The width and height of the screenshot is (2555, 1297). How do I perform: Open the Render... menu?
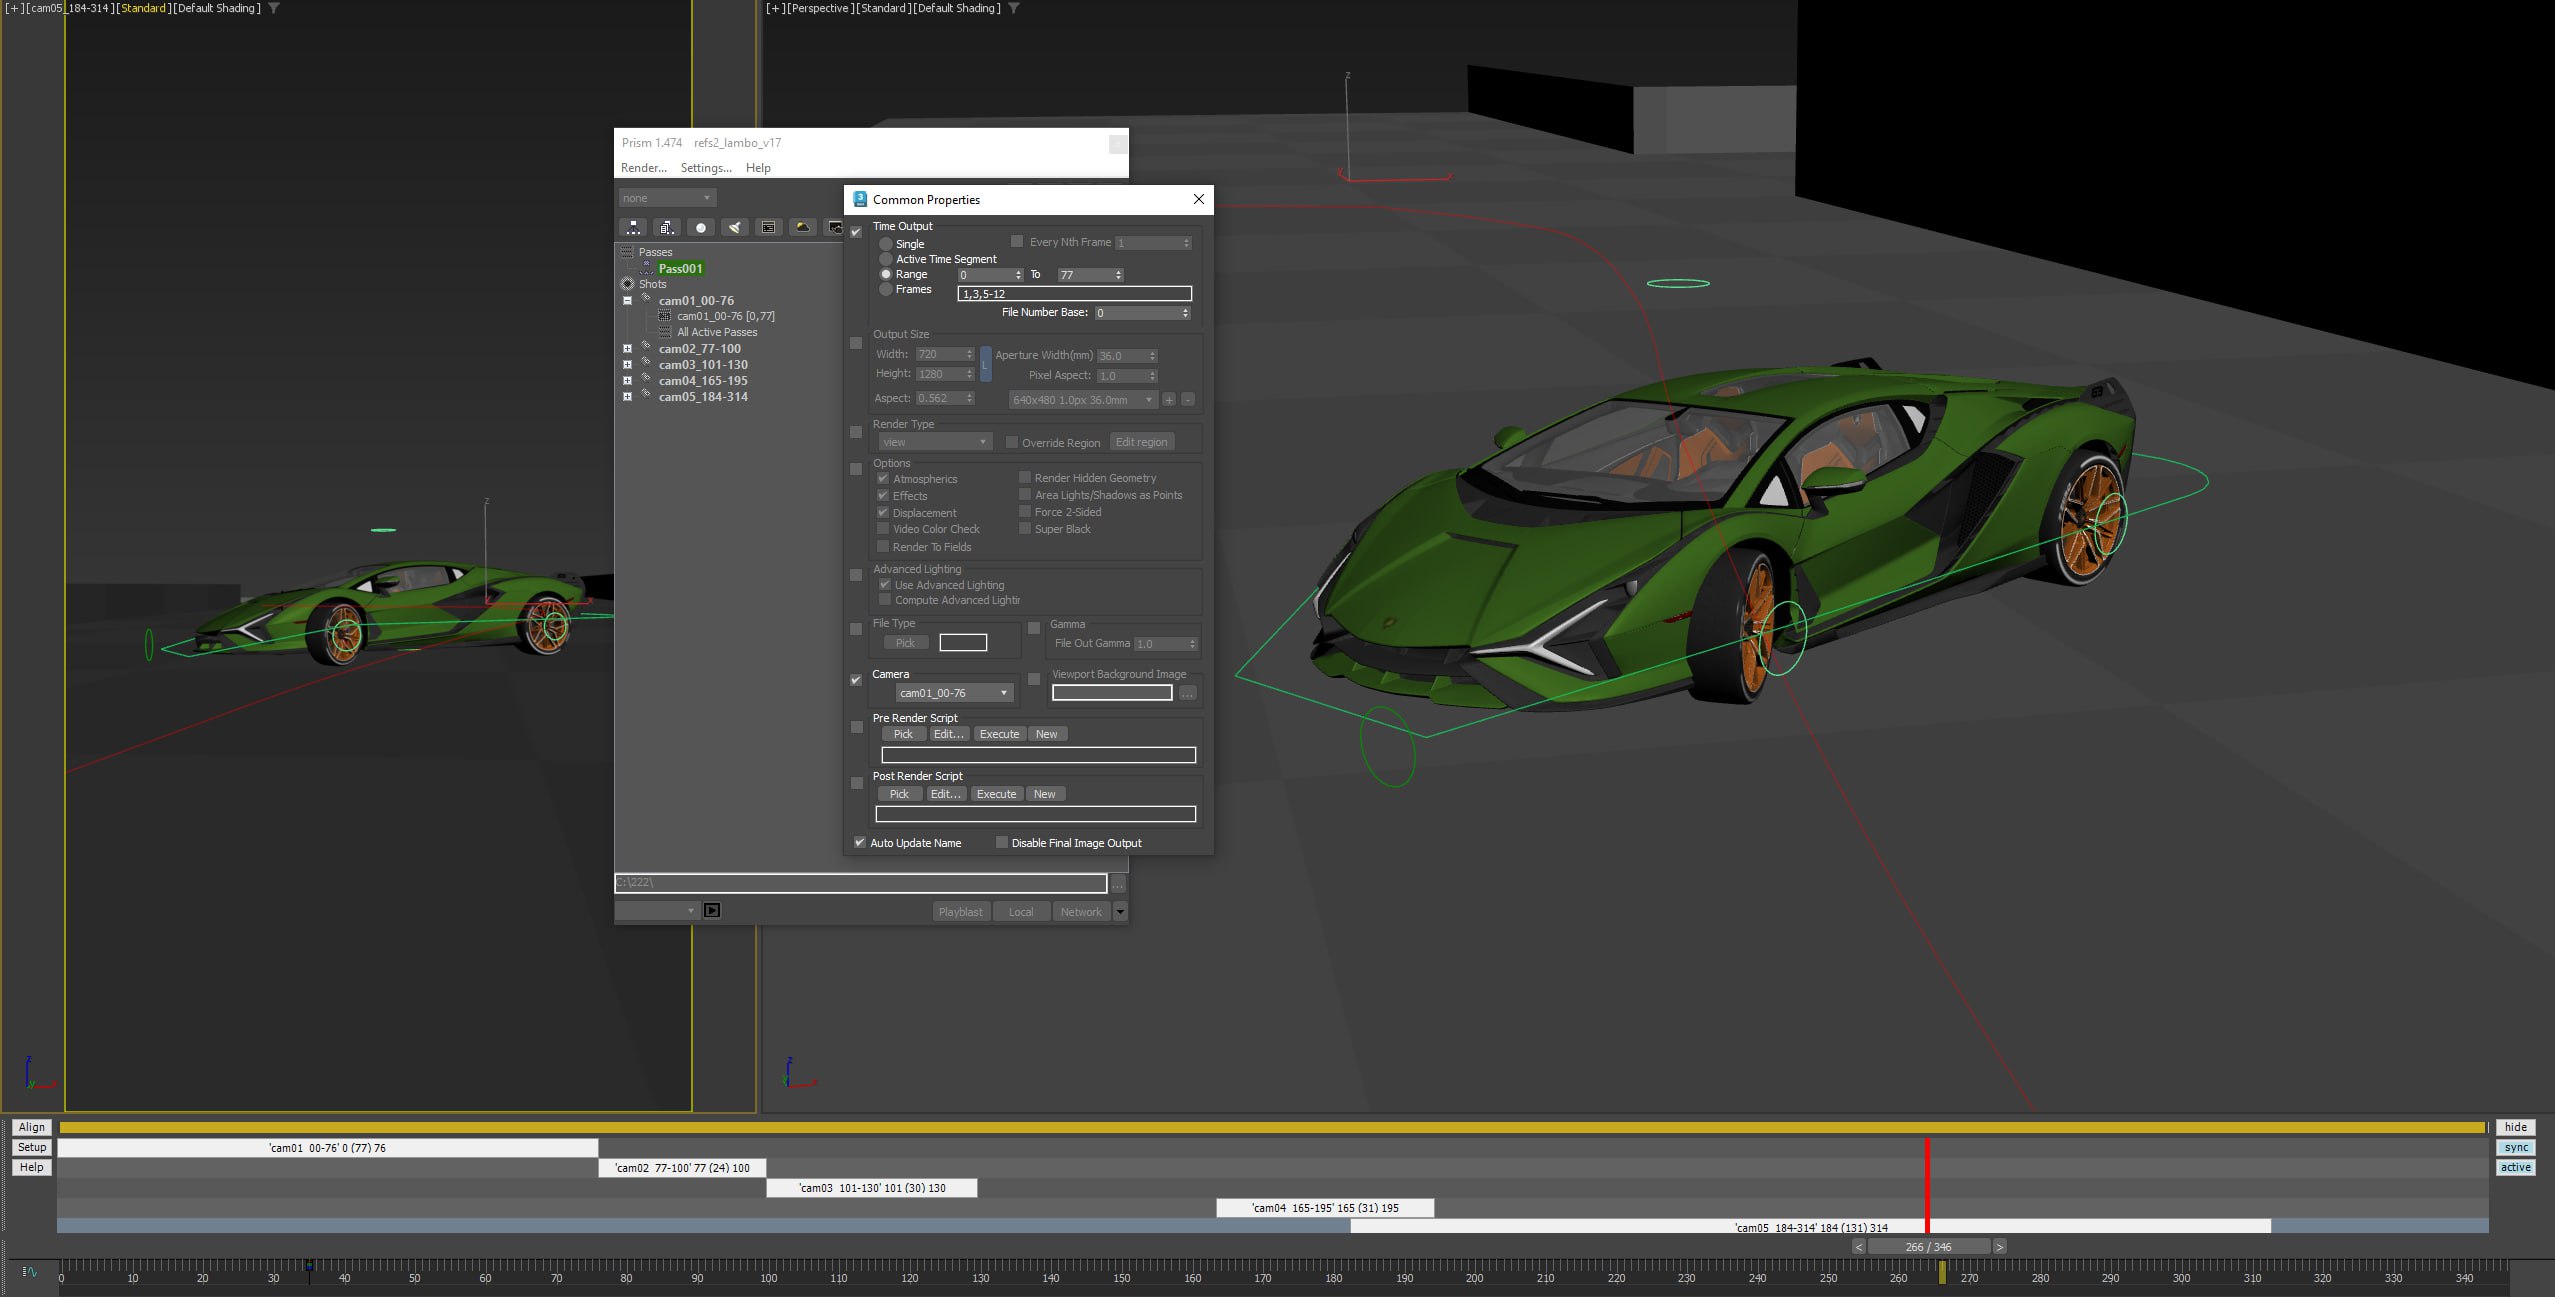(x=643, y=168)
